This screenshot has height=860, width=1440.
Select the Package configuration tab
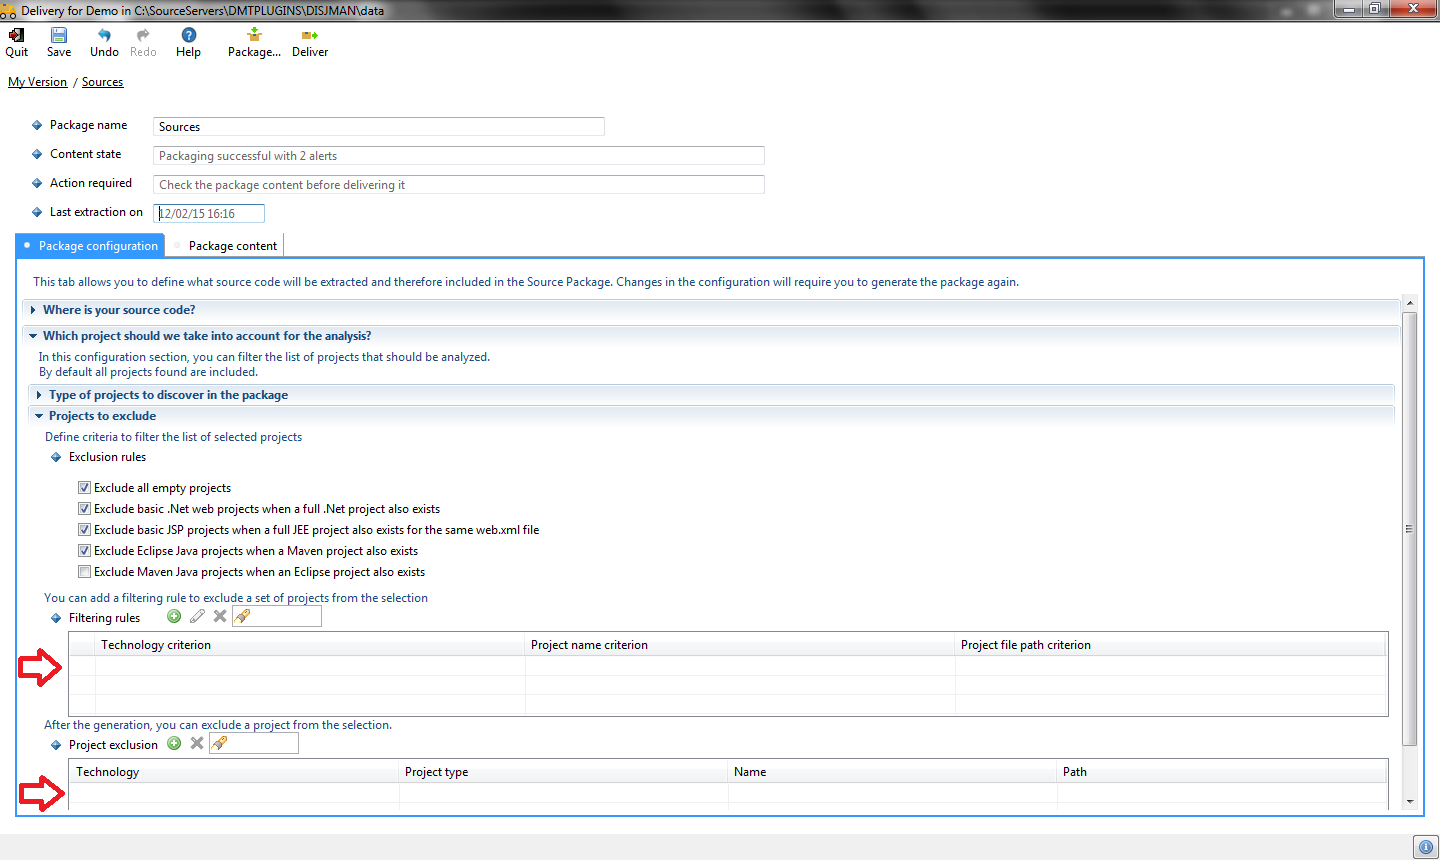(98, 246)
